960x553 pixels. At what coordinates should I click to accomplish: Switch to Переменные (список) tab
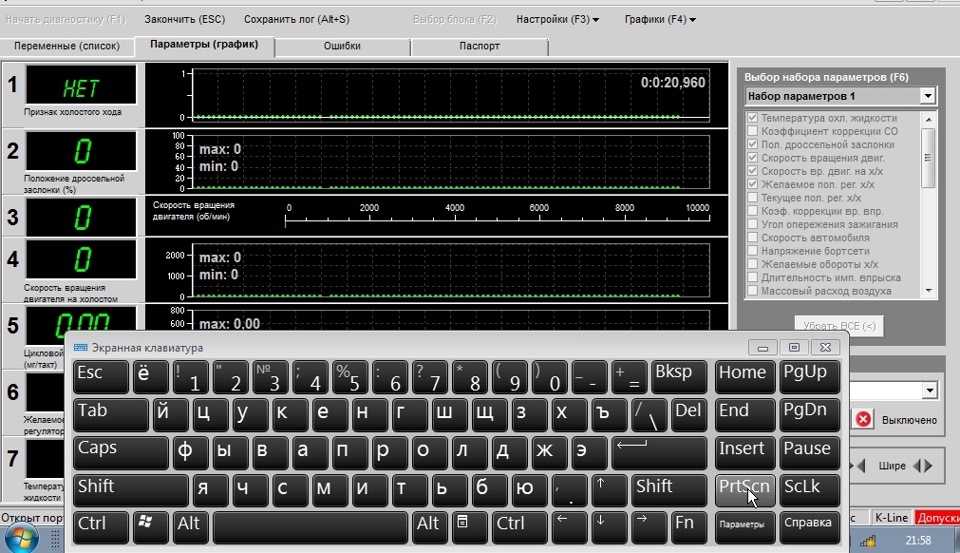(x=67, y=46)
